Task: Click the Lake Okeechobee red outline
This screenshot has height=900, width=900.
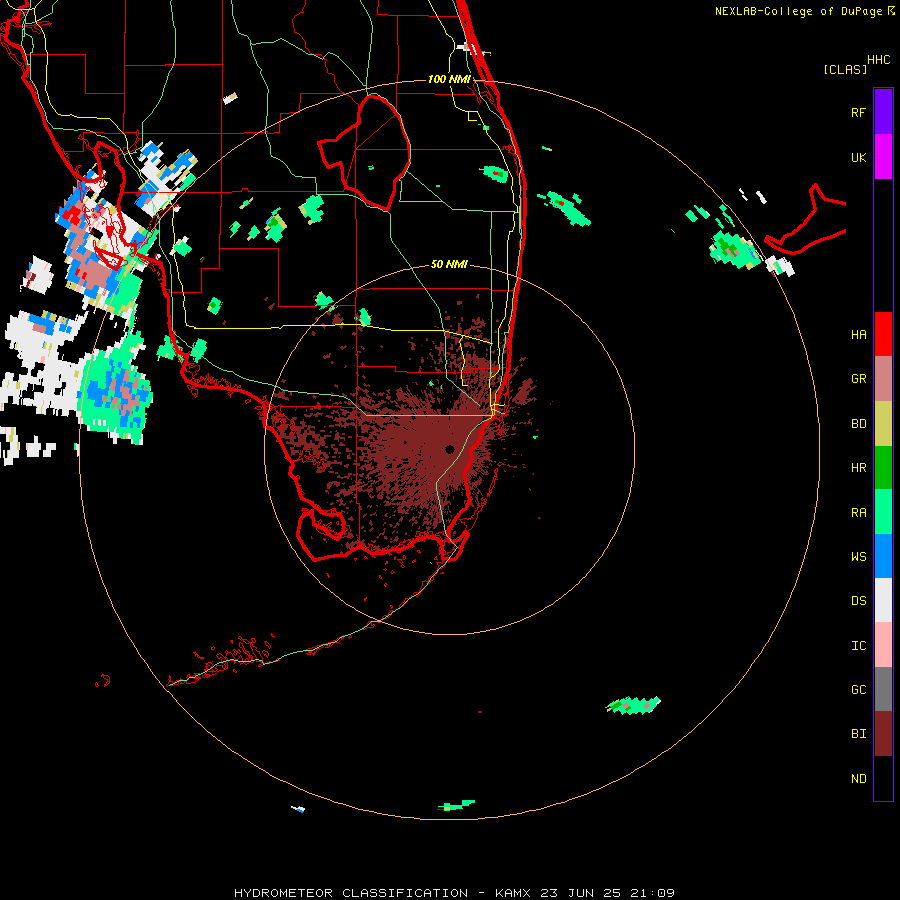Action: coord(364,154)
